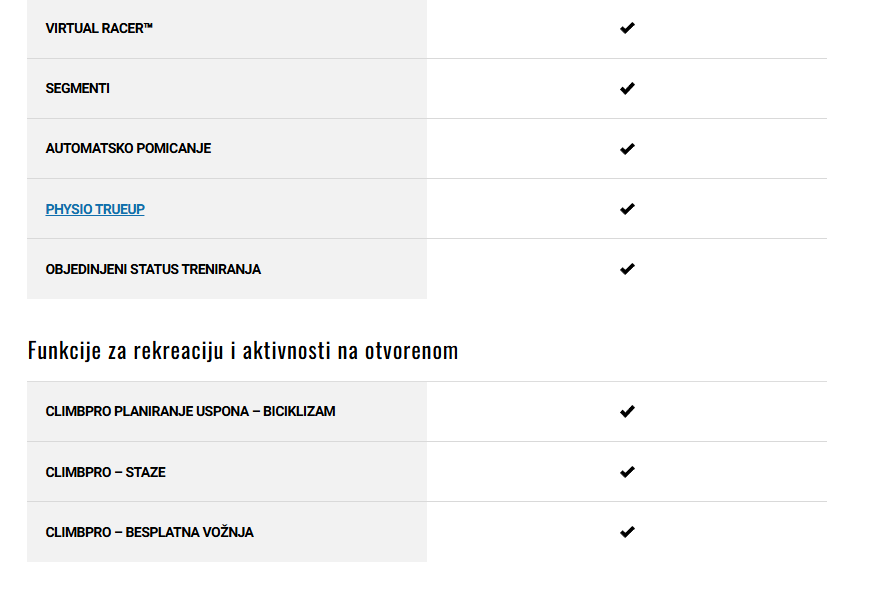Click the ClimbPro – Staze label
Image resolution: width=871 pixels, height=593 pixels.
point(106,472)
